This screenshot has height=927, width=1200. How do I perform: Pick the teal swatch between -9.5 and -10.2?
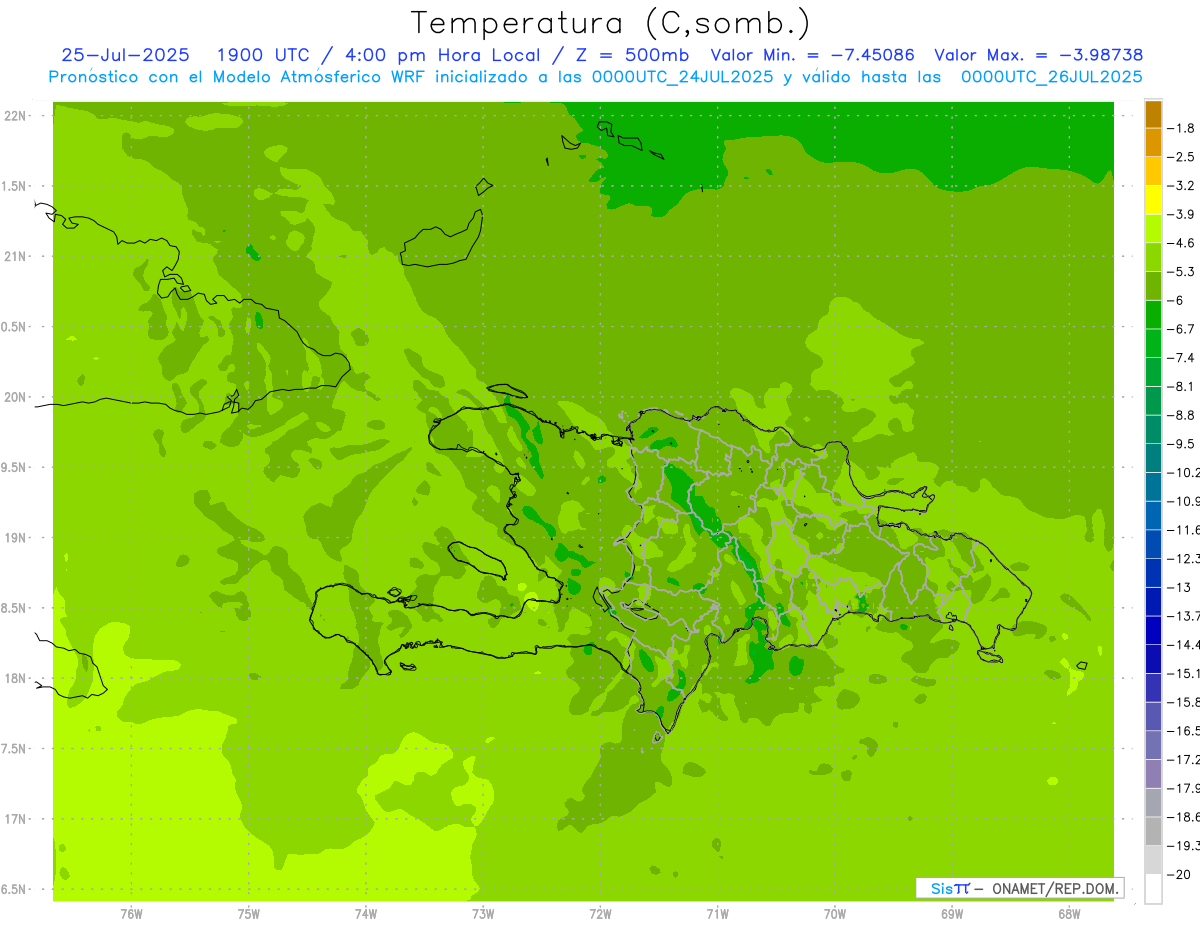coord(1154,458)
